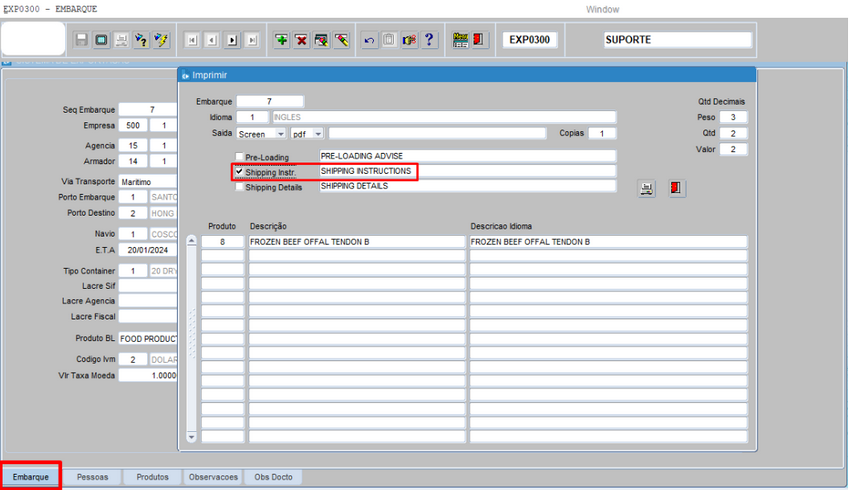
Task: Click the red X delete record icon
Action: point(300,40)
